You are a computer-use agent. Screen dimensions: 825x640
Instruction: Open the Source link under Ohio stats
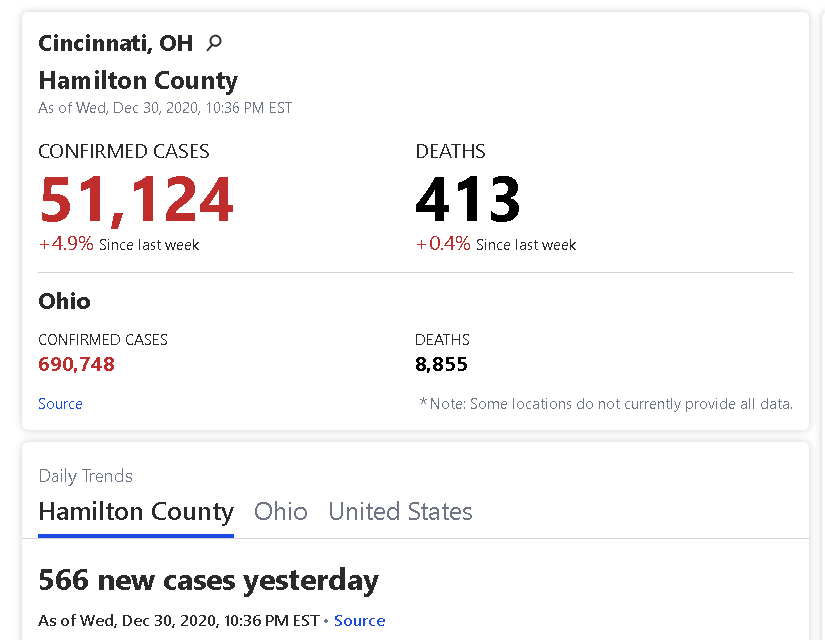tap(60, 404)
